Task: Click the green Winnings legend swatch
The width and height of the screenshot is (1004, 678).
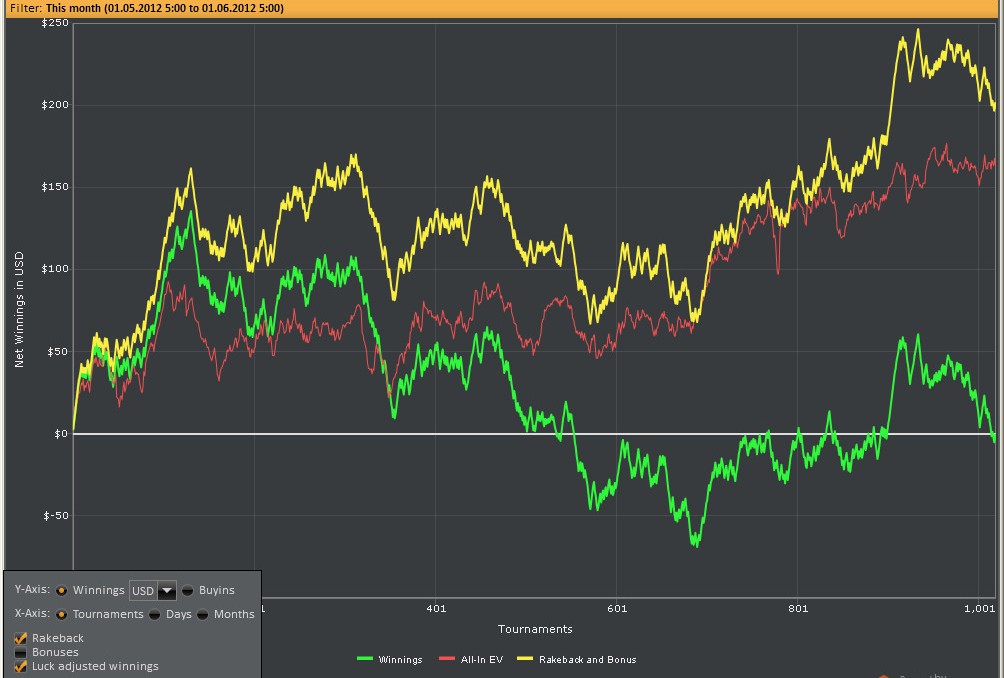Action: (365, 659)
